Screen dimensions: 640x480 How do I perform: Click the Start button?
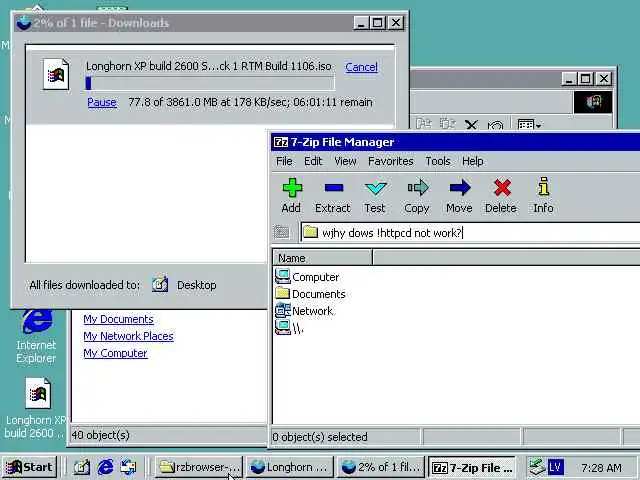(29, 467)
